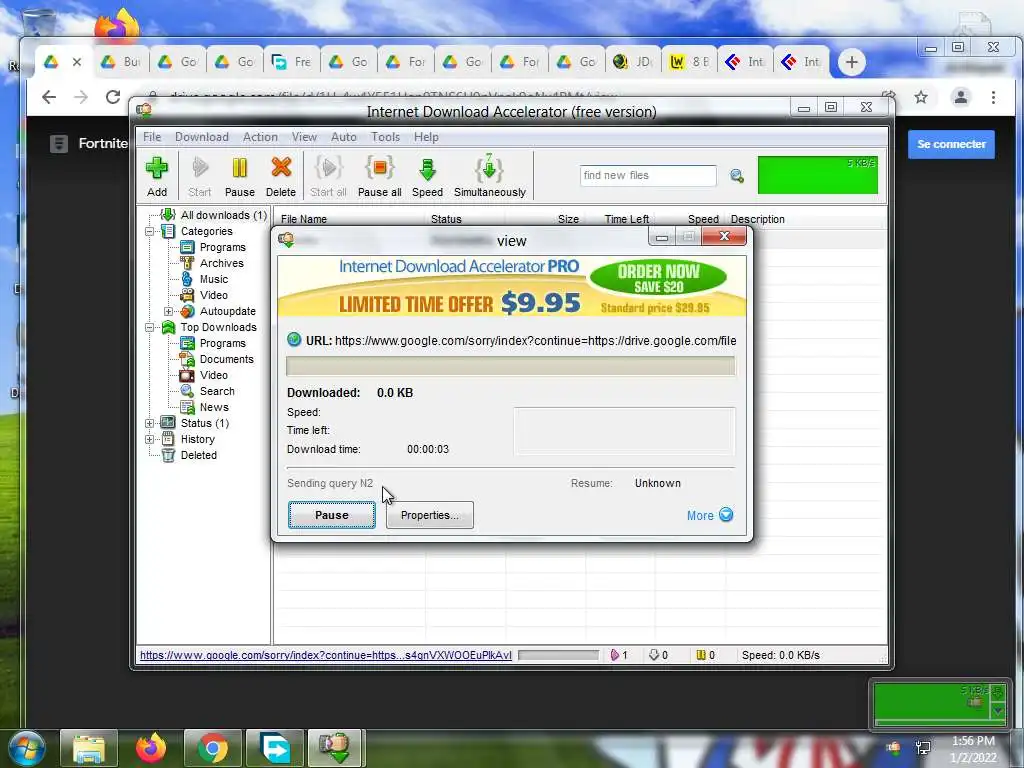
Task: Open File Explorer from the taskbar
Action: (x=89, y=748)
